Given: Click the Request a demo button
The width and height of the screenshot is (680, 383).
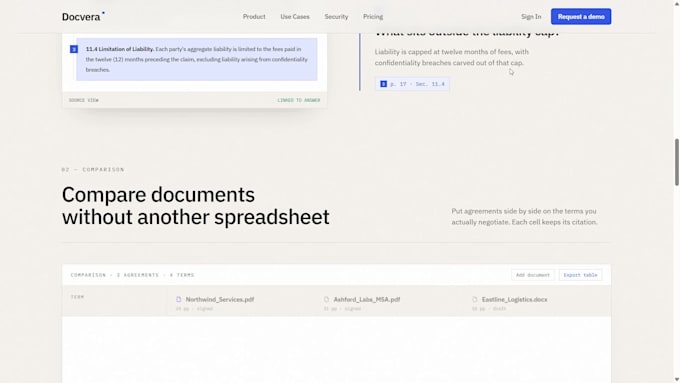Looking at the screenshot, I should click(581, 16).
